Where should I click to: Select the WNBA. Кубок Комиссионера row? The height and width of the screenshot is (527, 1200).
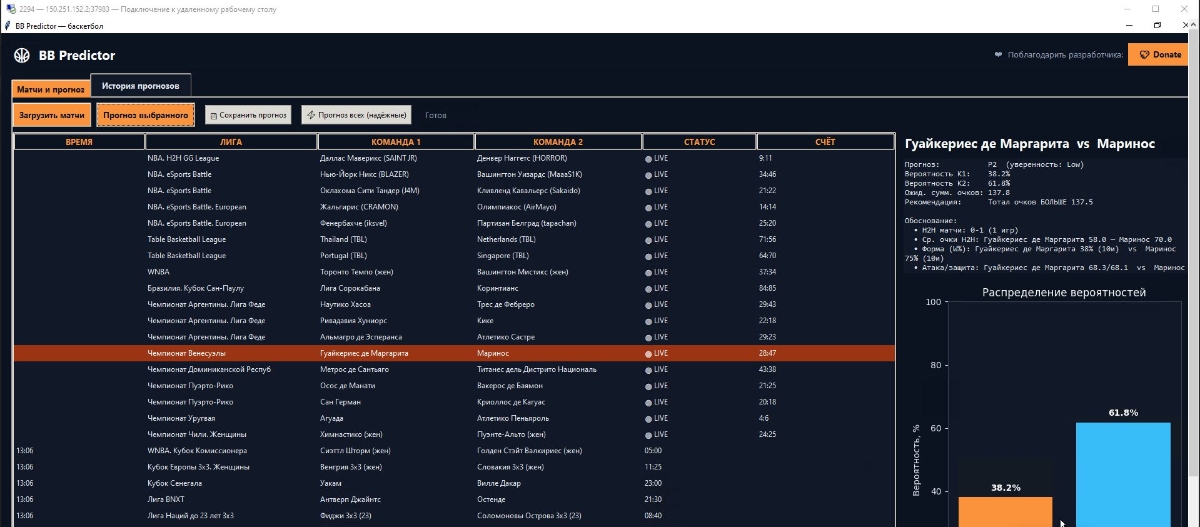tap(453, 450)
